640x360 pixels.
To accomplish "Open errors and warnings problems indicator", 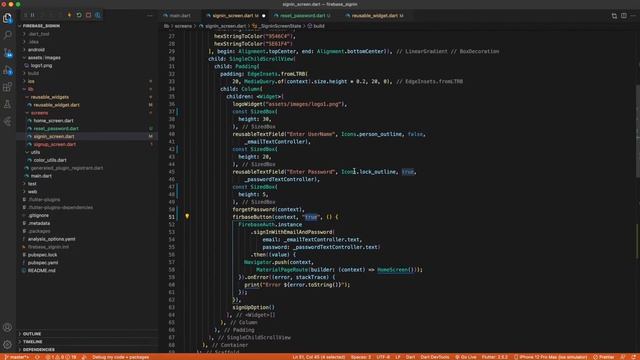I will coord(61,357).
